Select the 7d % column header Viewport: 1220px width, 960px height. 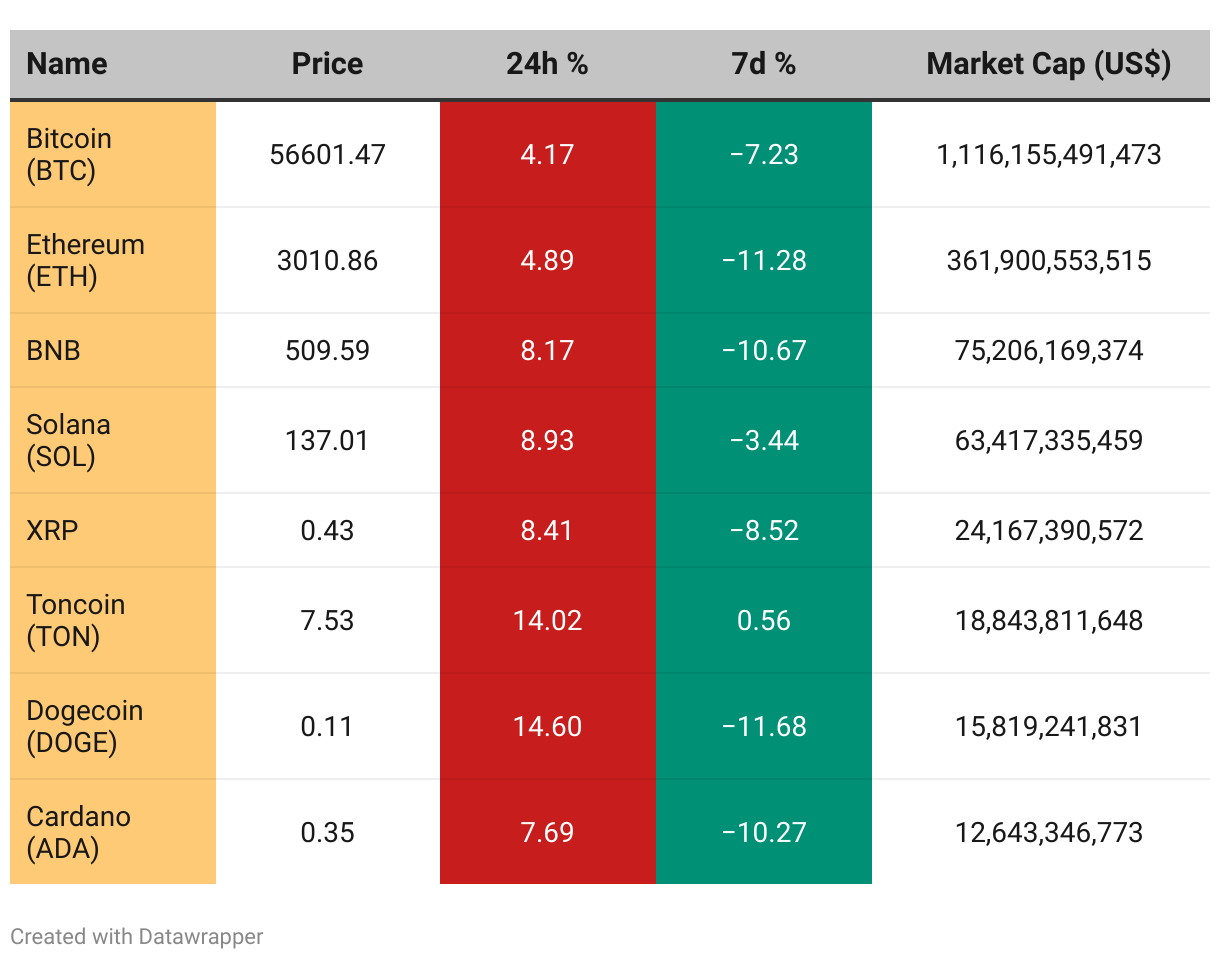[764, 64]
